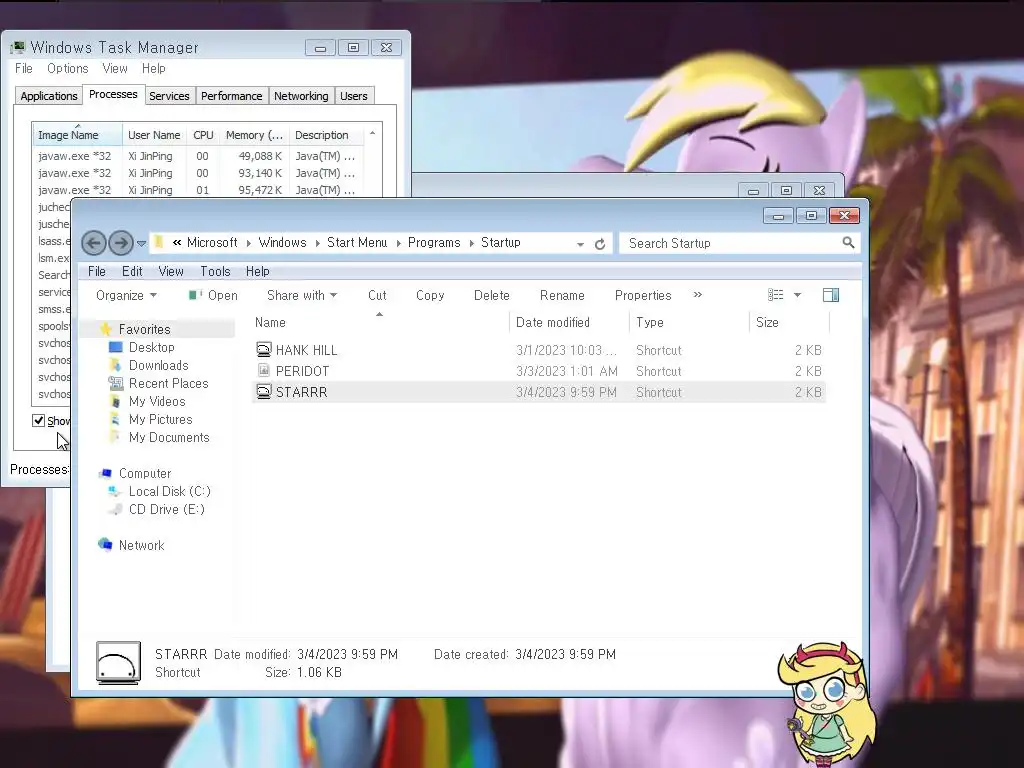Toggle Show processes from all users checkbox

pyautogui.click(x=39, y=420)
